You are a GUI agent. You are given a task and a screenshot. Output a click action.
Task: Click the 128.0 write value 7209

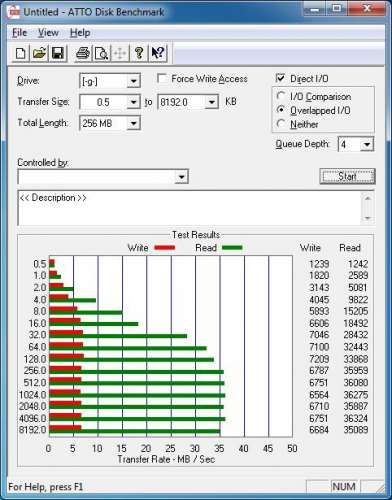coord(319,359)
